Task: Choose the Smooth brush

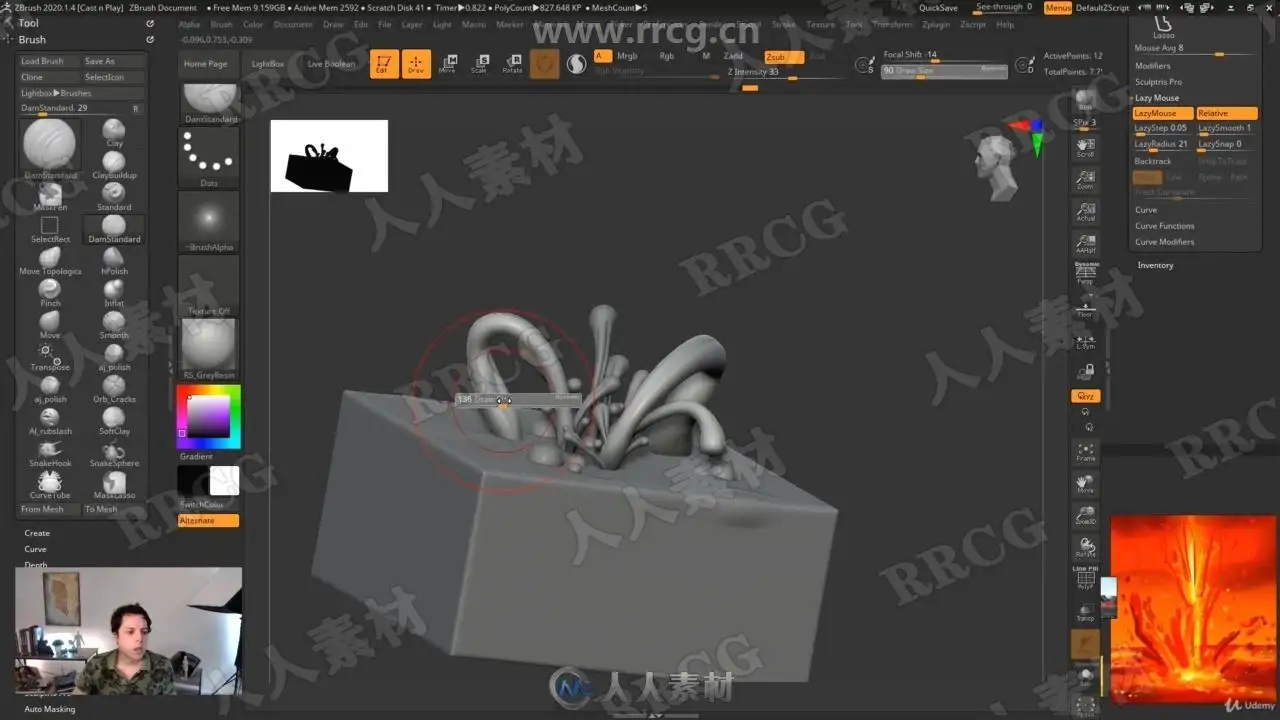Action: pos(114,324)
